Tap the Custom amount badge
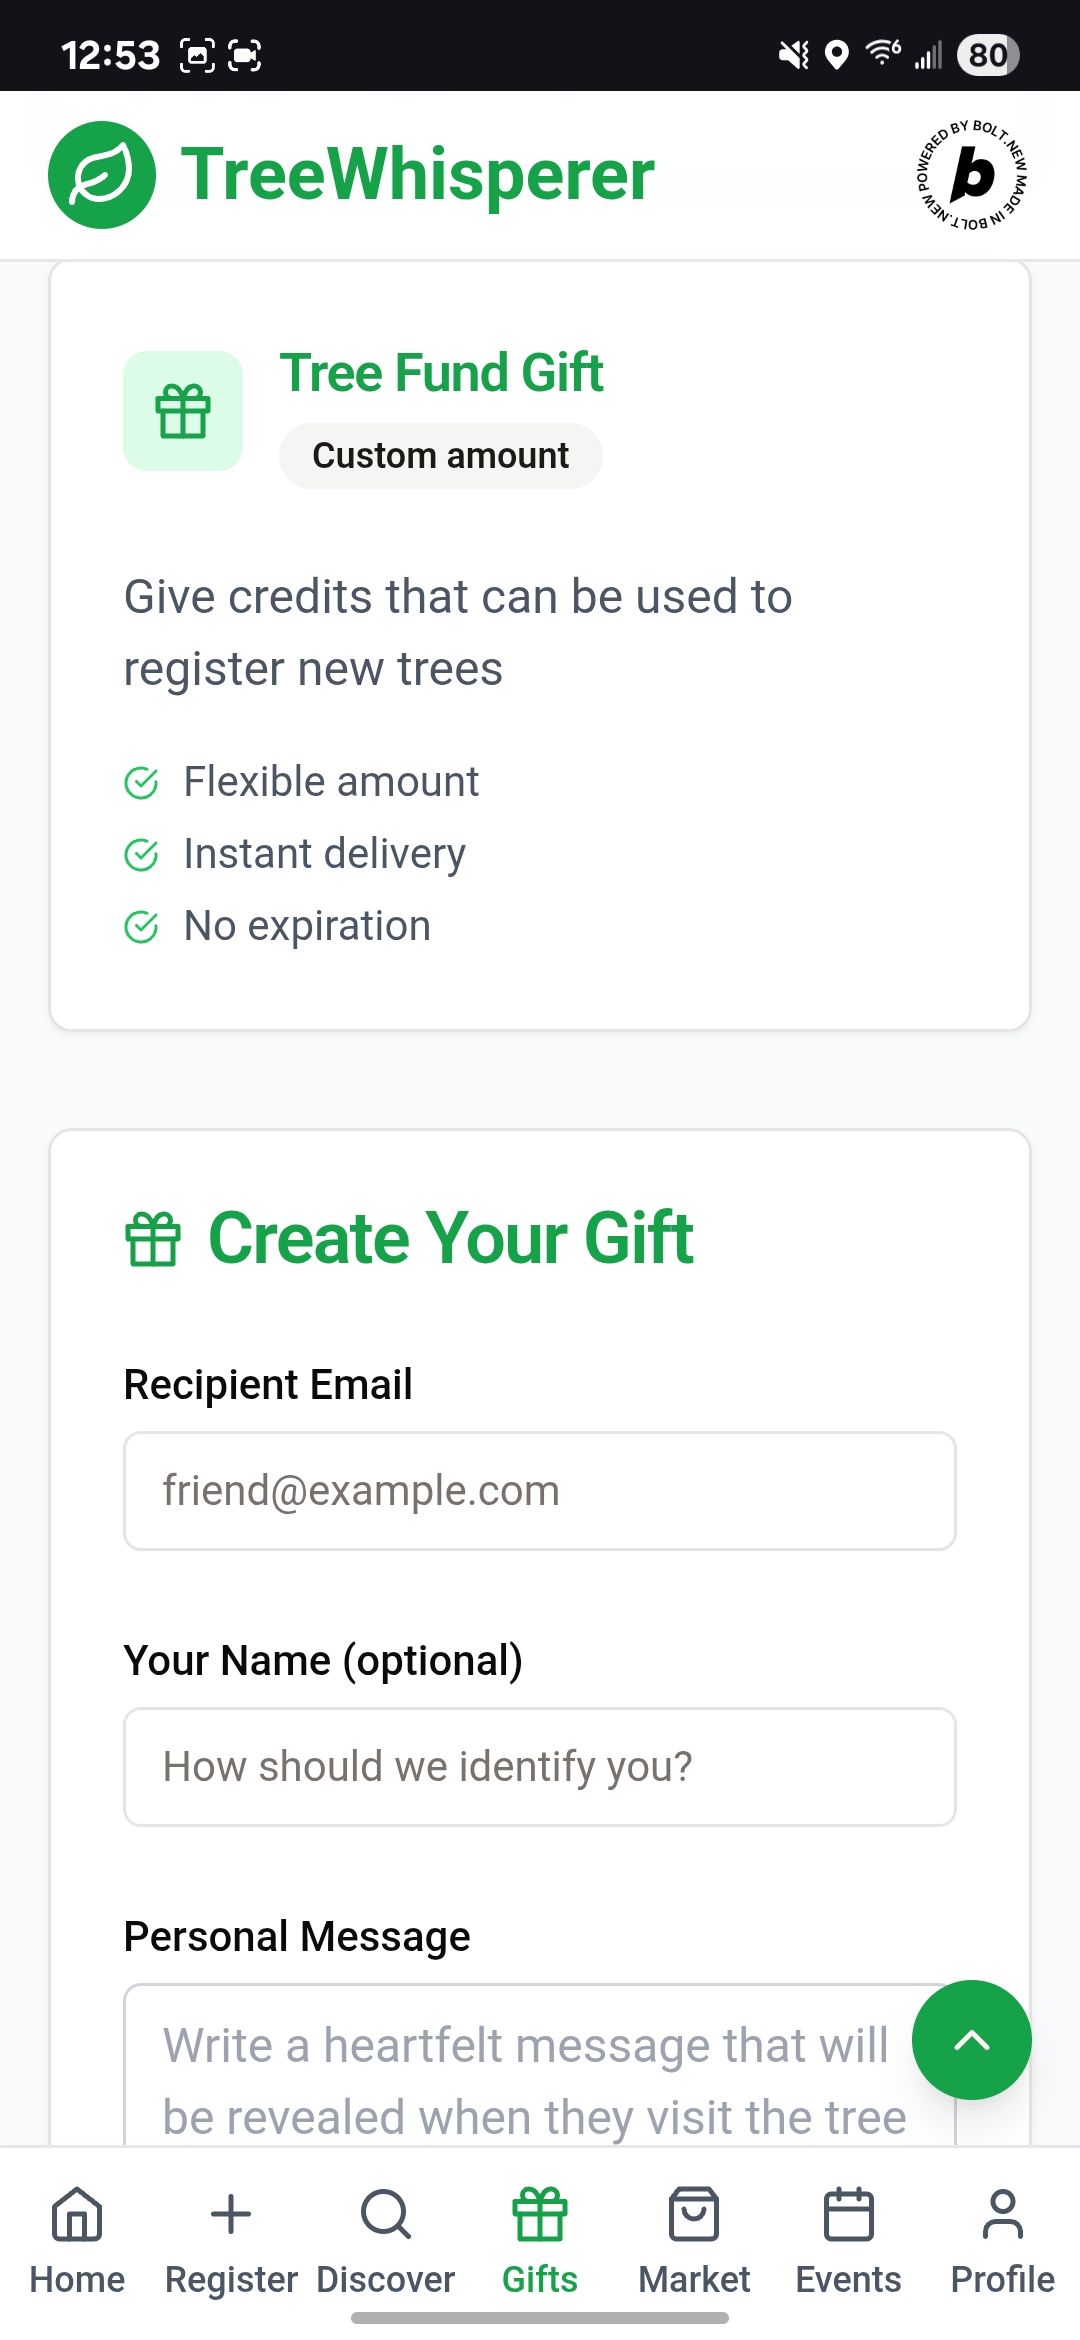1080x2340 pixels. click(441, 456)
